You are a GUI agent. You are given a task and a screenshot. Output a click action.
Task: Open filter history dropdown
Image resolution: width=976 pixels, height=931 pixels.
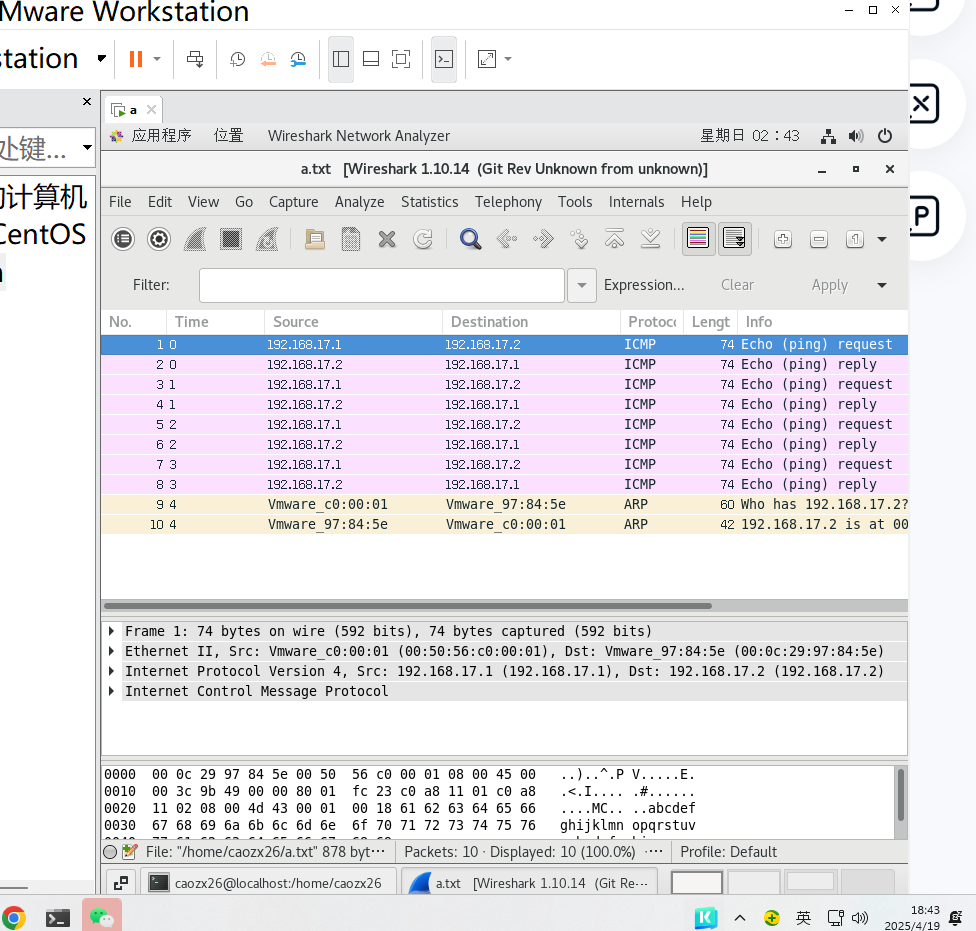pyautogui.click(x=582, y=285)
